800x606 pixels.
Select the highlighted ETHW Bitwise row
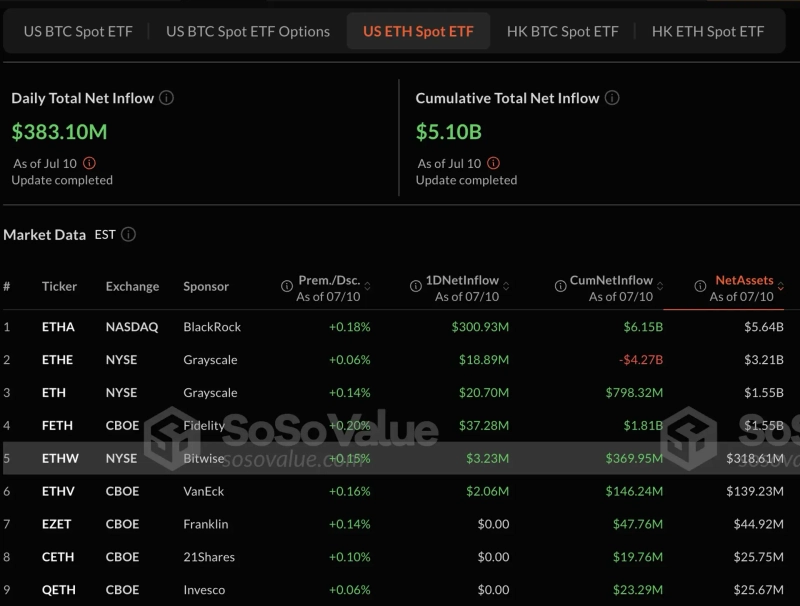[400, 459]
